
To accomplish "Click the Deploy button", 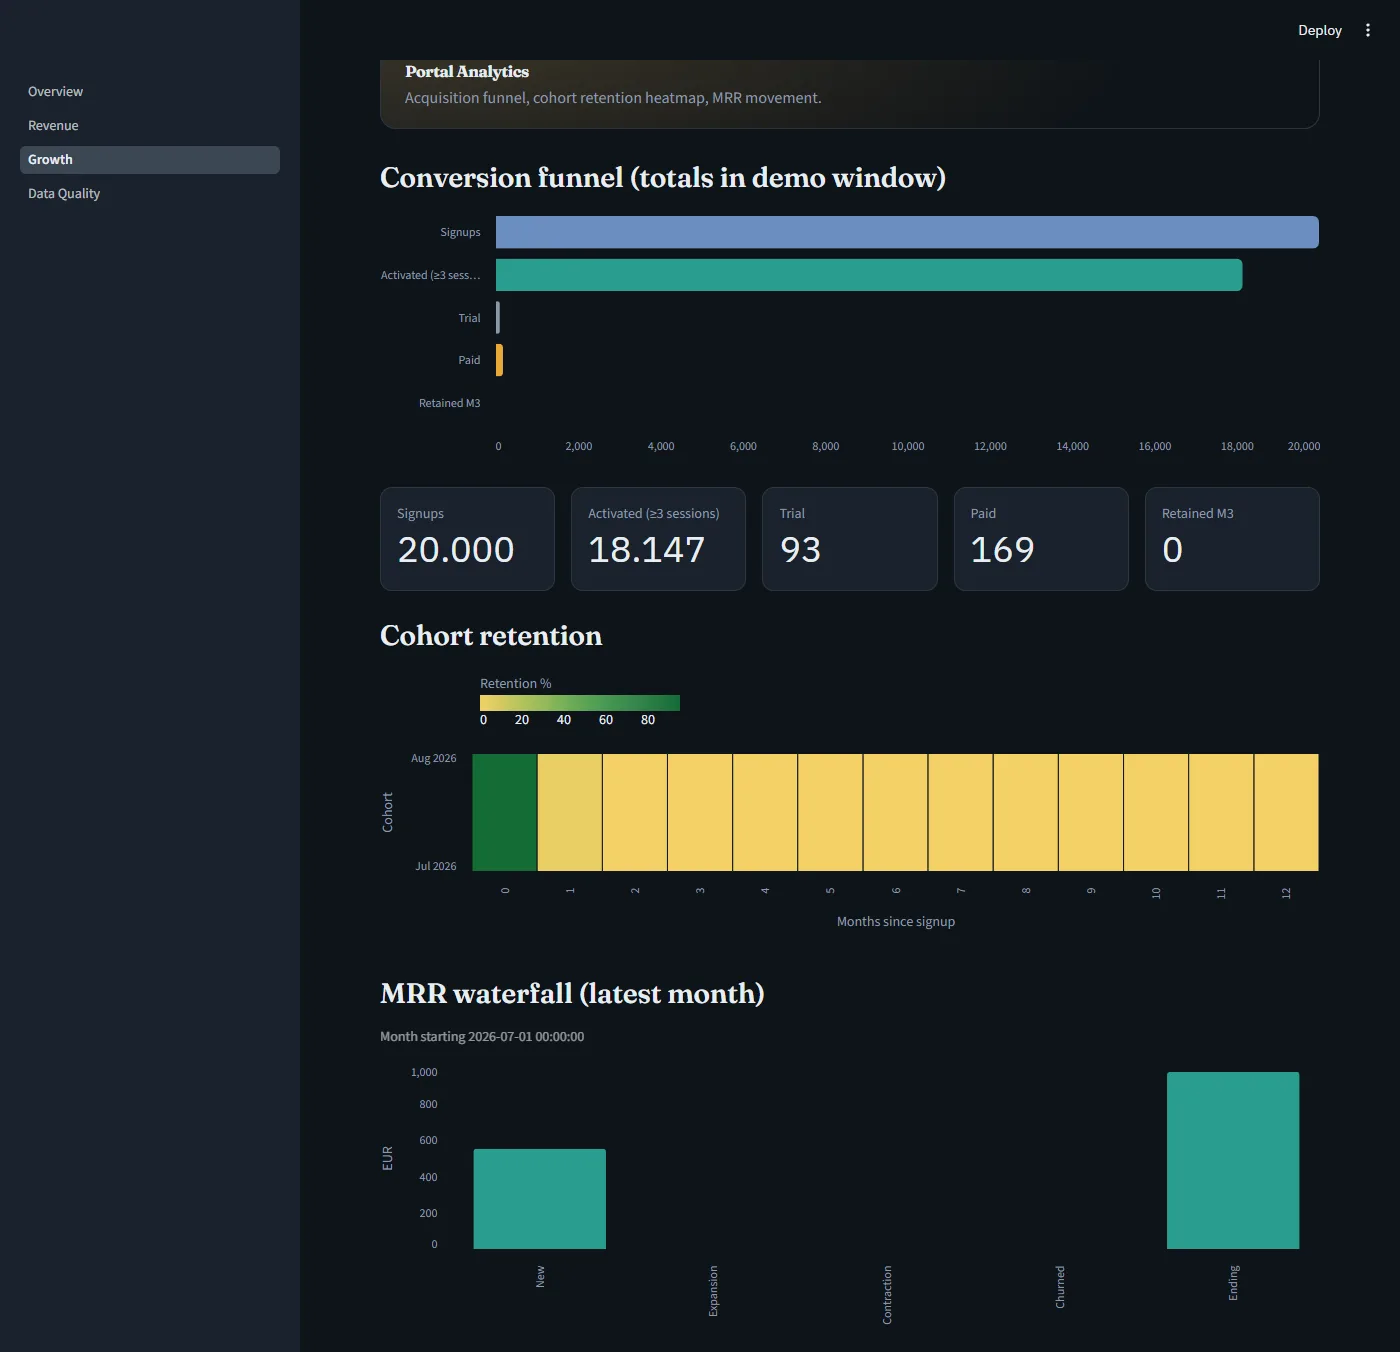I will pos(1319,30).
